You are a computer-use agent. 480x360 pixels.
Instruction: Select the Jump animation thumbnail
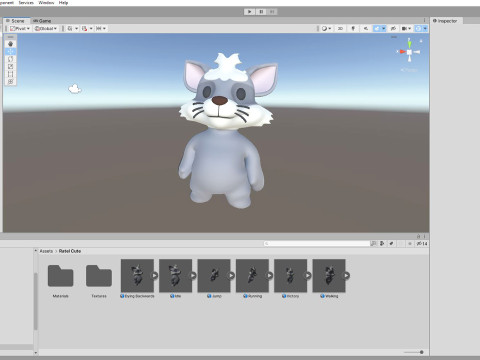214,276
